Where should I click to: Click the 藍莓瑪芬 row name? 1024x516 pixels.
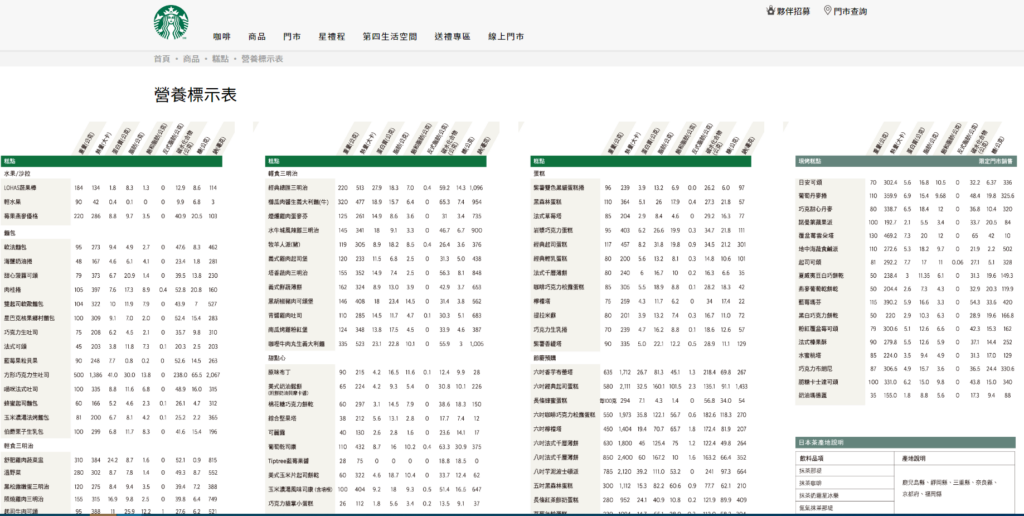tap(811, 302)
